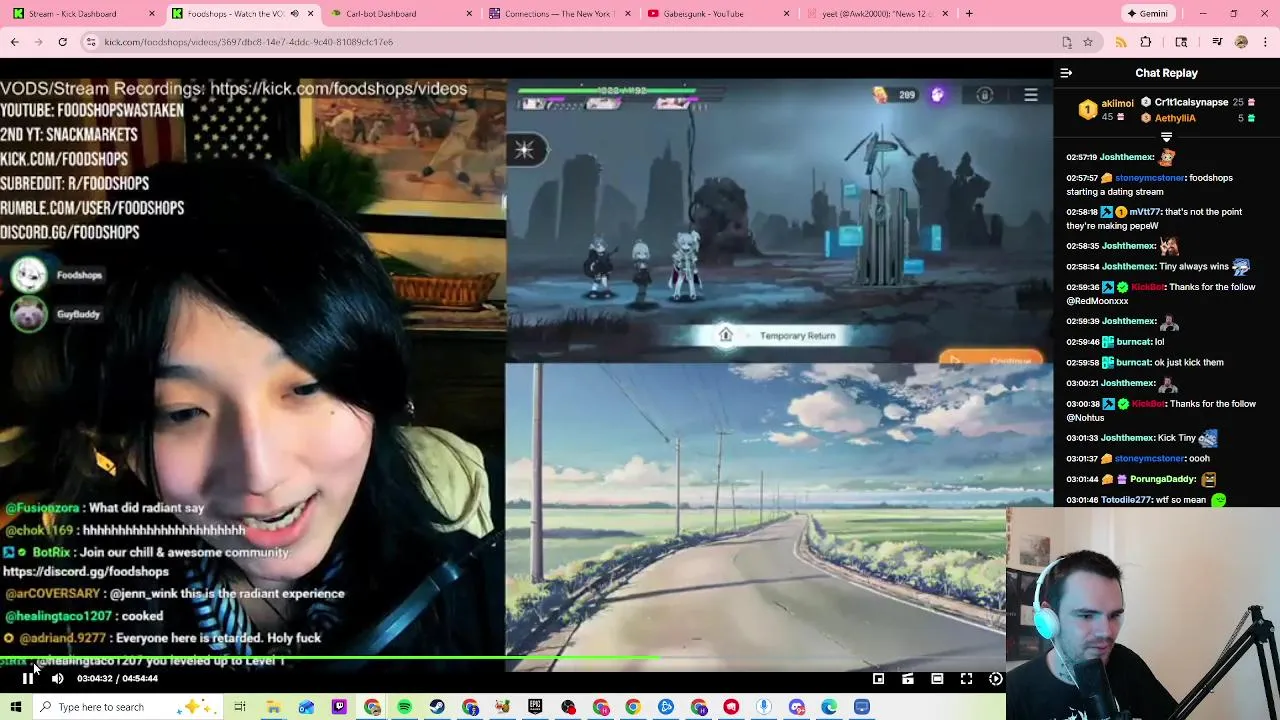Open Task View on the taskbar
This screenshot has width=1280, height=720.
pos(240,707)
